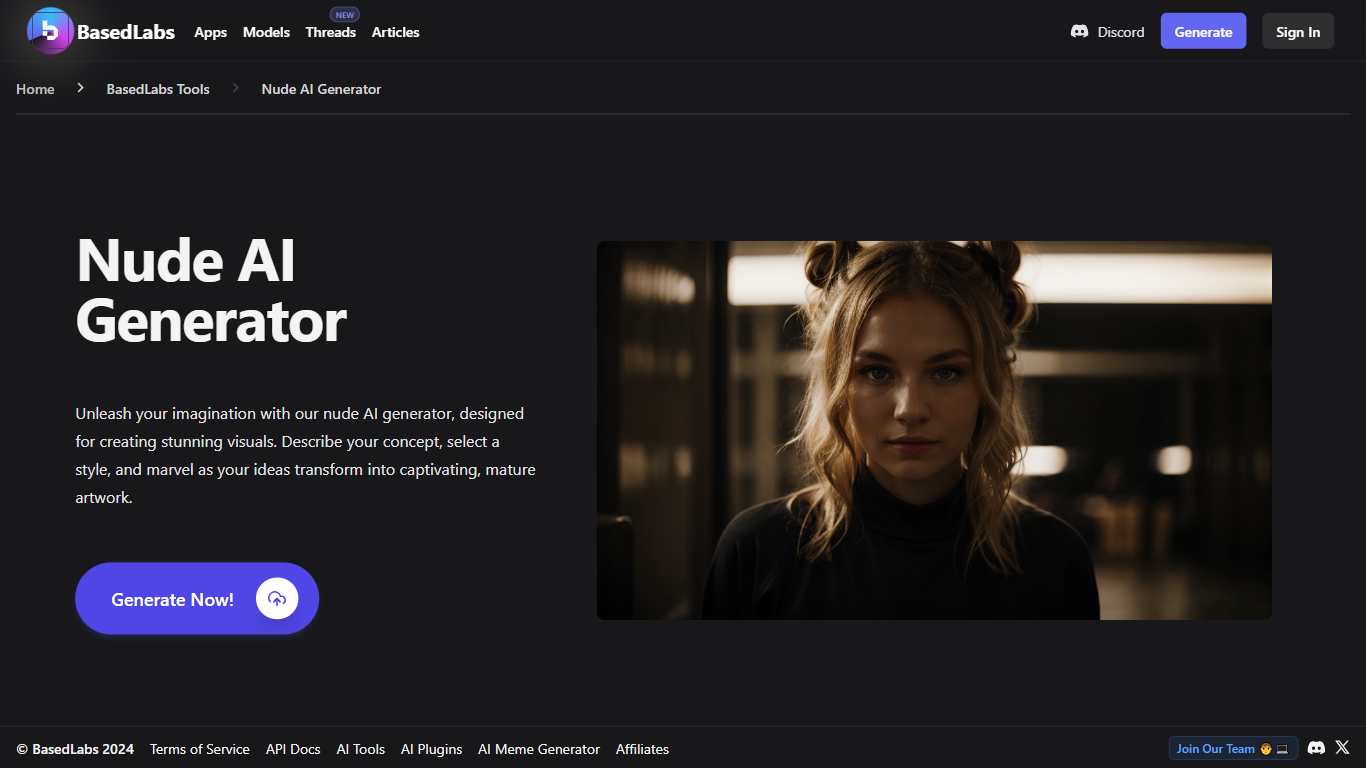The width and height of the screenshot is (1366, 768).
Task: Click the BasedLabs logo icon
Action: pos(50,31)
